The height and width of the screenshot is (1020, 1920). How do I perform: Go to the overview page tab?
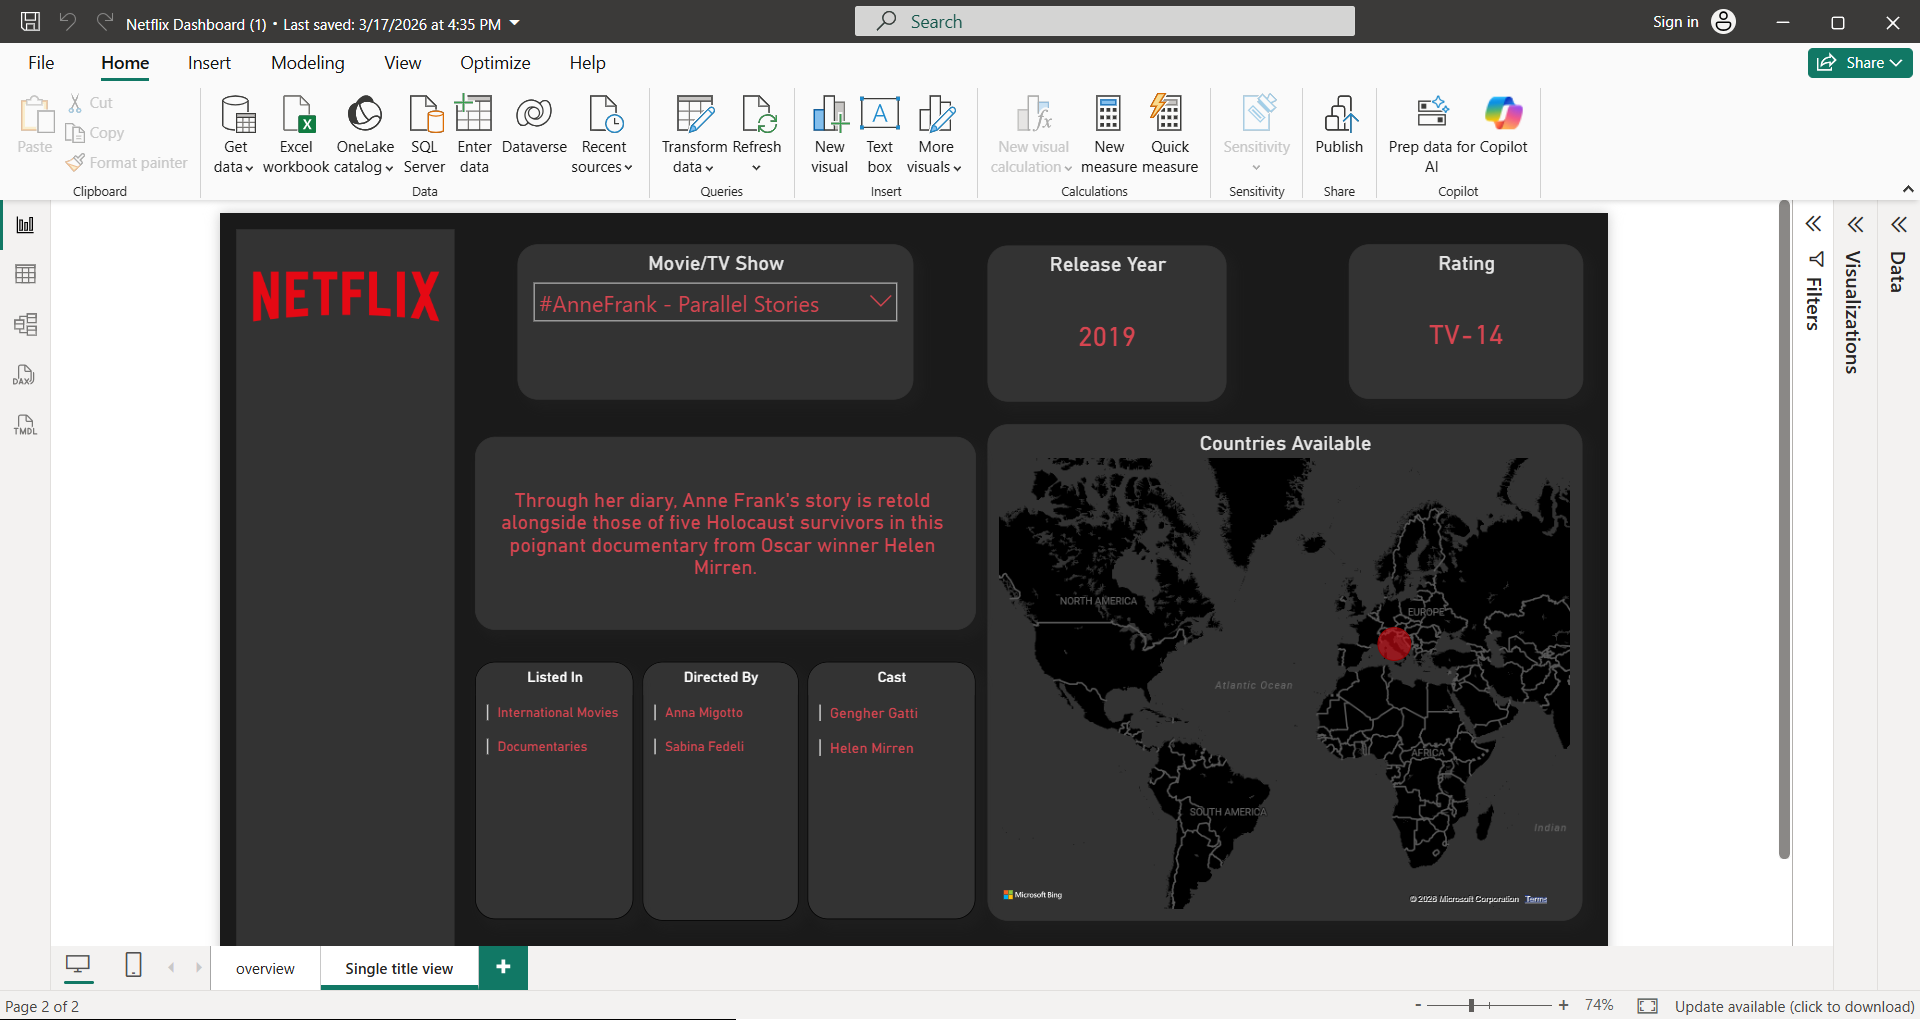(265, 968)
